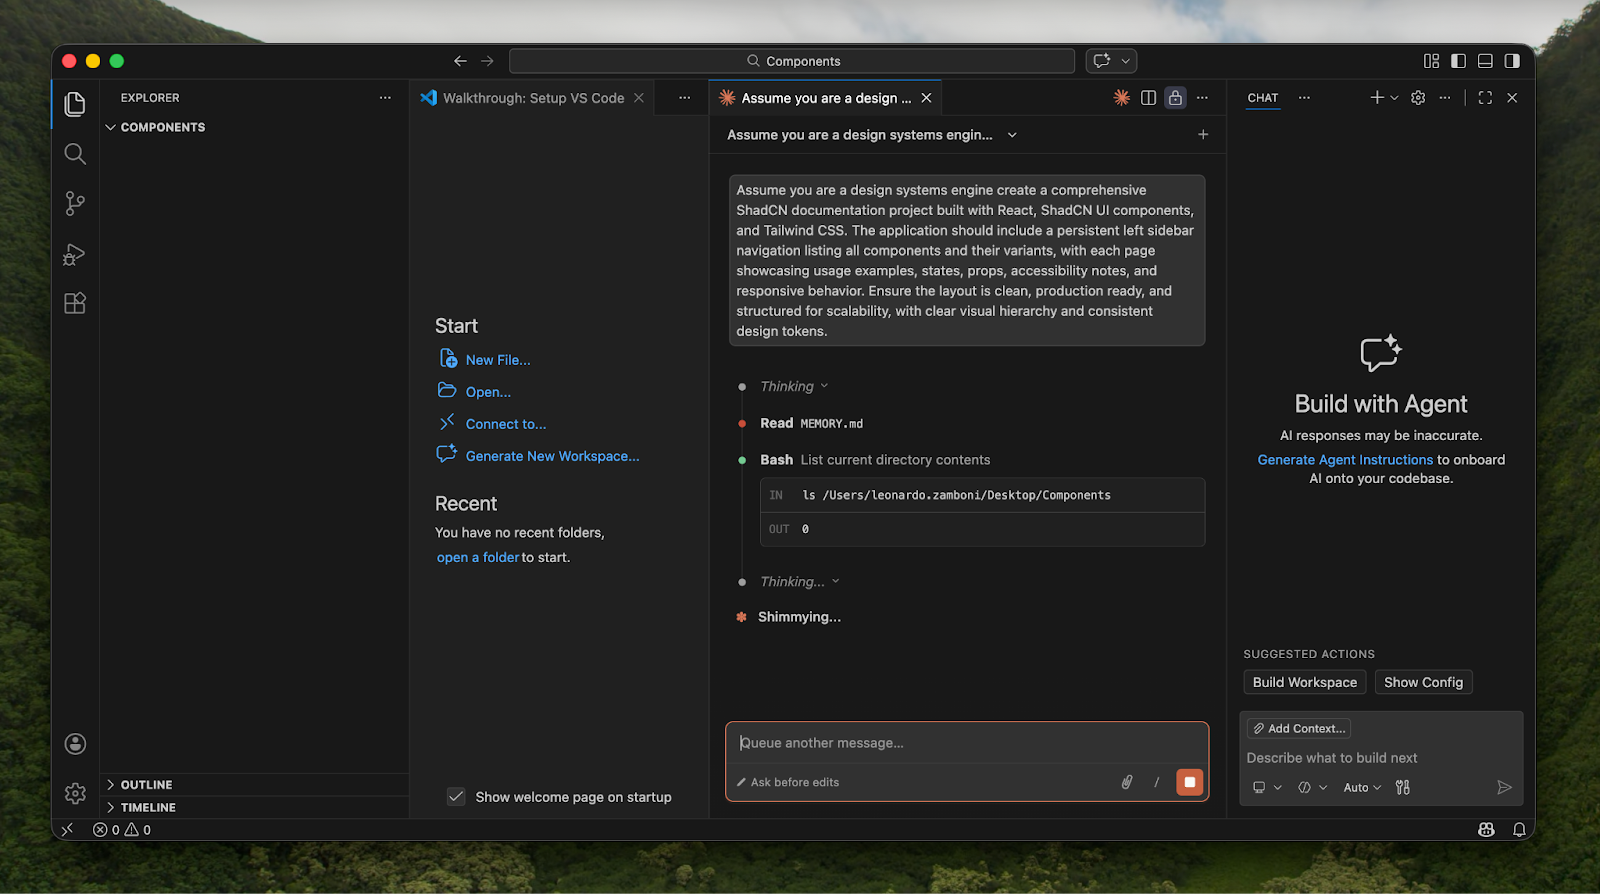
Task: Configure tools in chat input
Action: [1403, 787]
